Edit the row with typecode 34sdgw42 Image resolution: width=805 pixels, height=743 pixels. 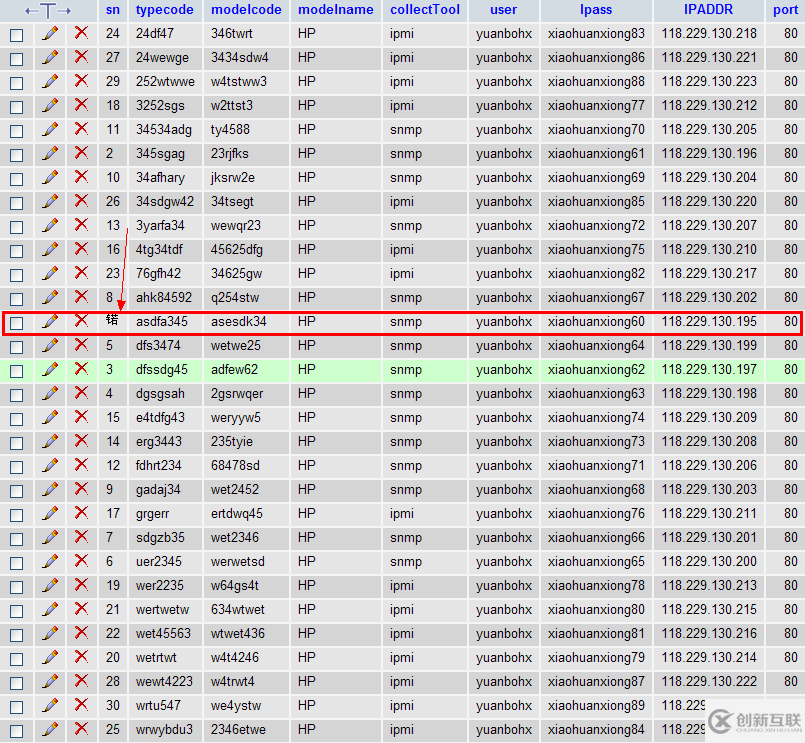(x=50, y=201)
